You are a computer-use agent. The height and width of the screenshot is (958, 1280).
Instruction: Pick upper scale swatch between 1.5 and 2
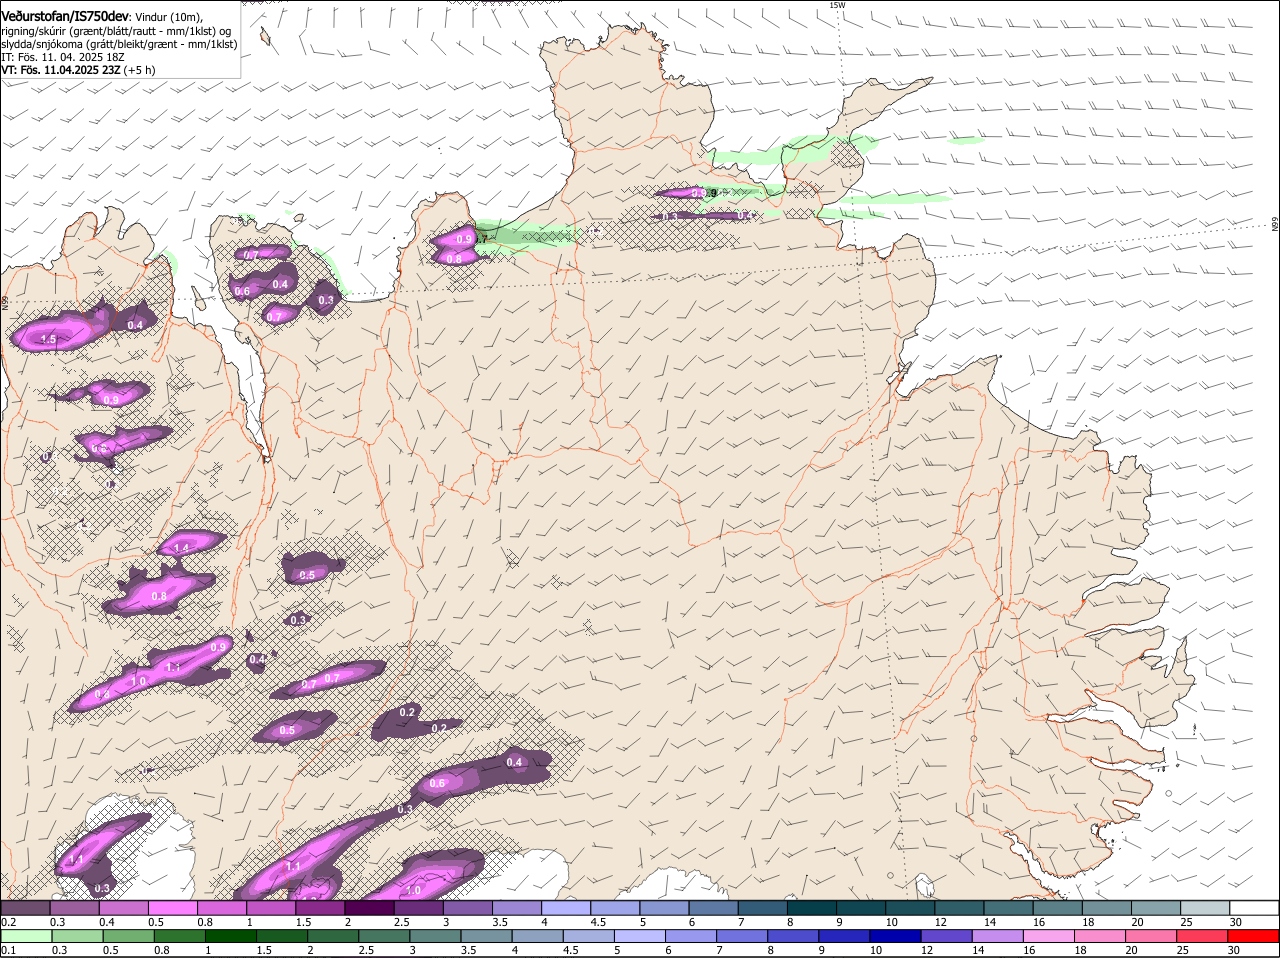[320, 908]
